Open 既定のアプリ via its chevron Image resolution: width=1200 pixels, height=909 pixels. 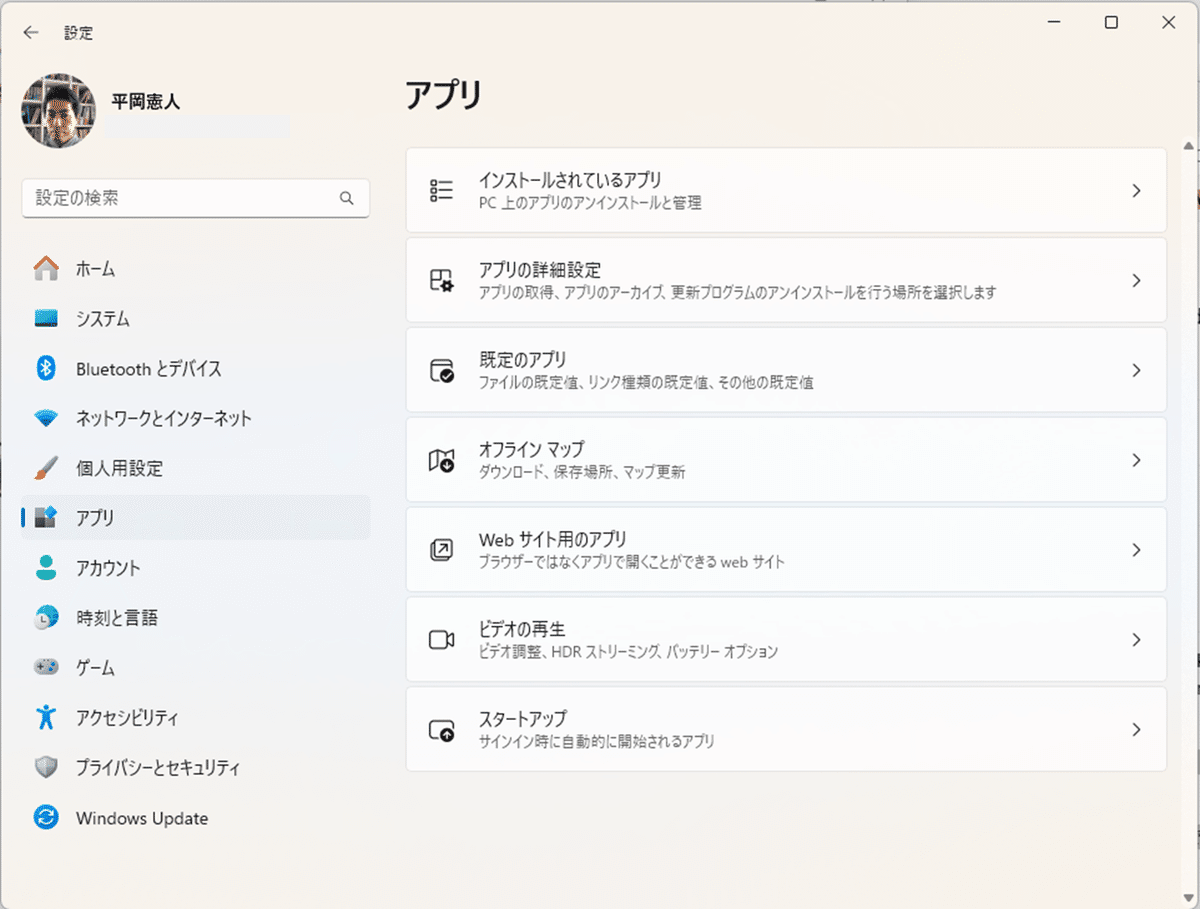point(1136,370)
